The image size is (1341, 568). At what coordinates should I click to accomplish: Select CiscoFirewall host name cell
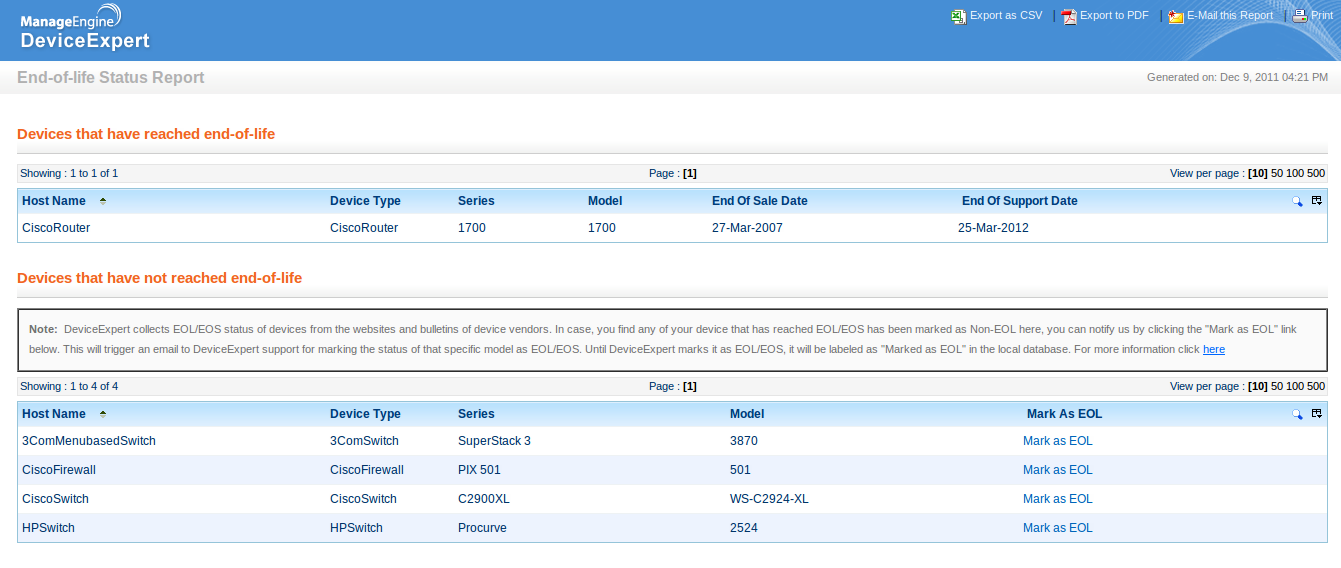pyautogui.click(x=59, y=470)
